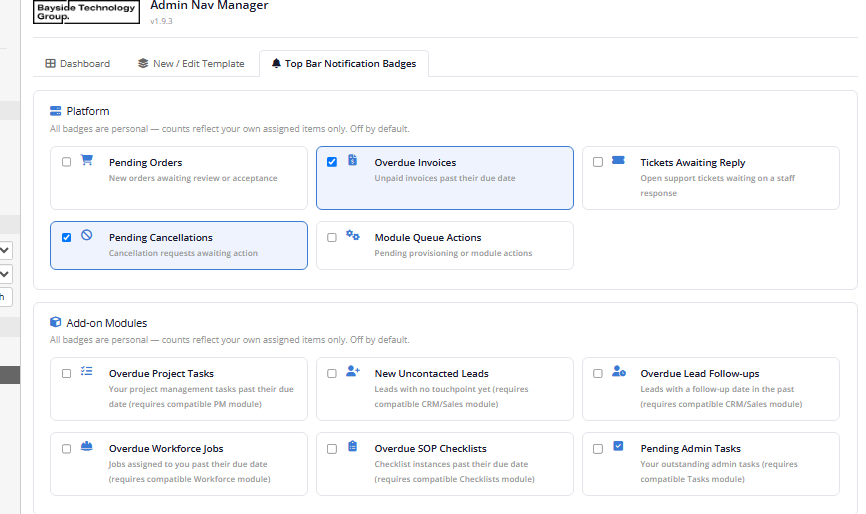Click the Module Queue Actions gears icon

pyautogui.click(x=352, y=235)
